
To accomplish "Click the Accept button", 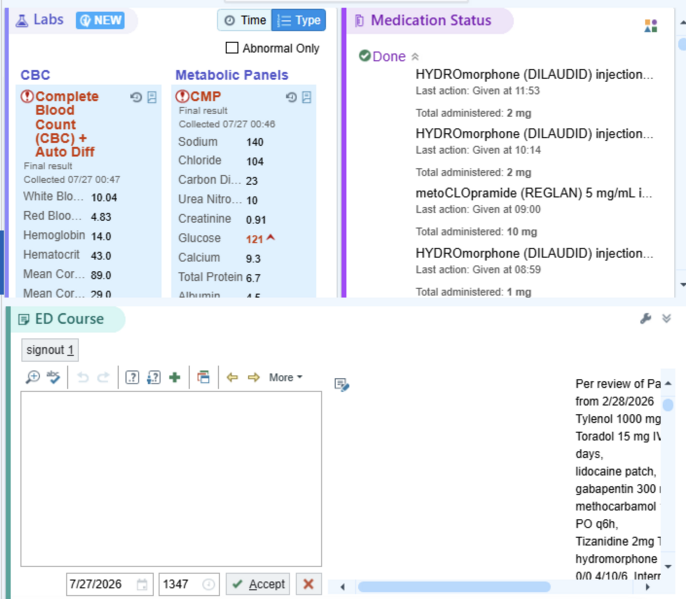I will tap(258, 584).
